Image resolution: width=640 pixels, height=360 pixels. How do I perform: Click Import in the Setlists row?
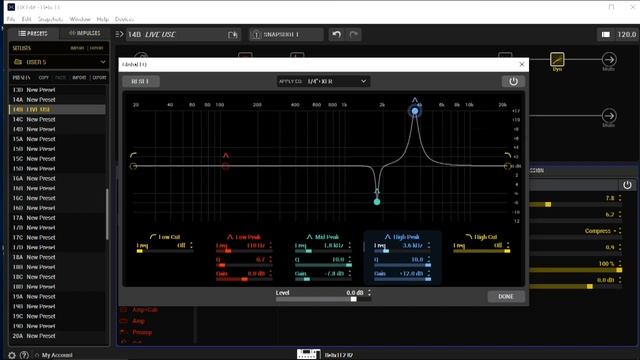pyautogui.click(x=77, y=48)
